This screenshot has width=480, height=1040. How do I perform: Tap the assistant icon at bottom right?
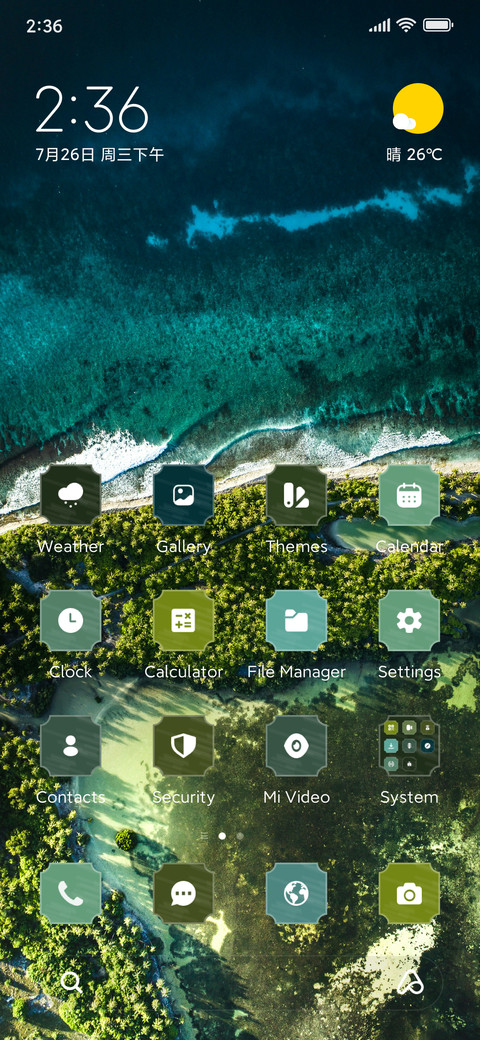[x=410, y=982]
